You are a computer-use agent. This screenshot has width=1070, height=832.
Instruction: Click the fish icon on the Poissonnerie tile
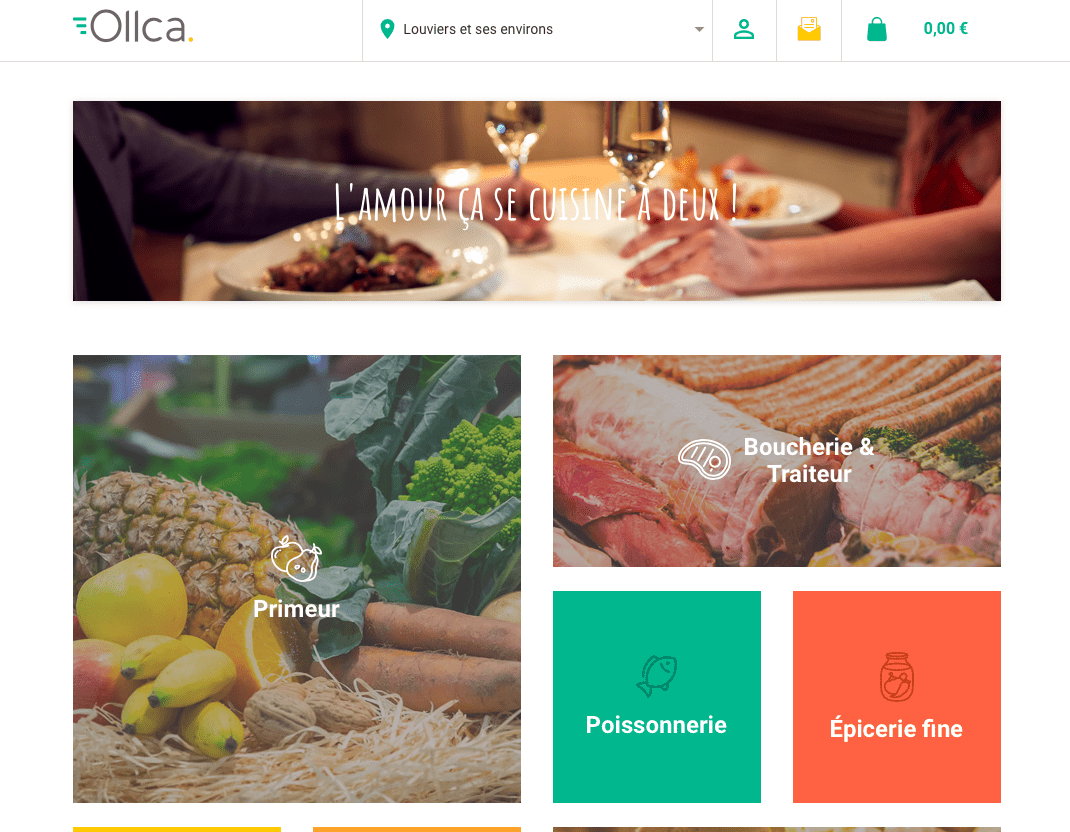656,676
